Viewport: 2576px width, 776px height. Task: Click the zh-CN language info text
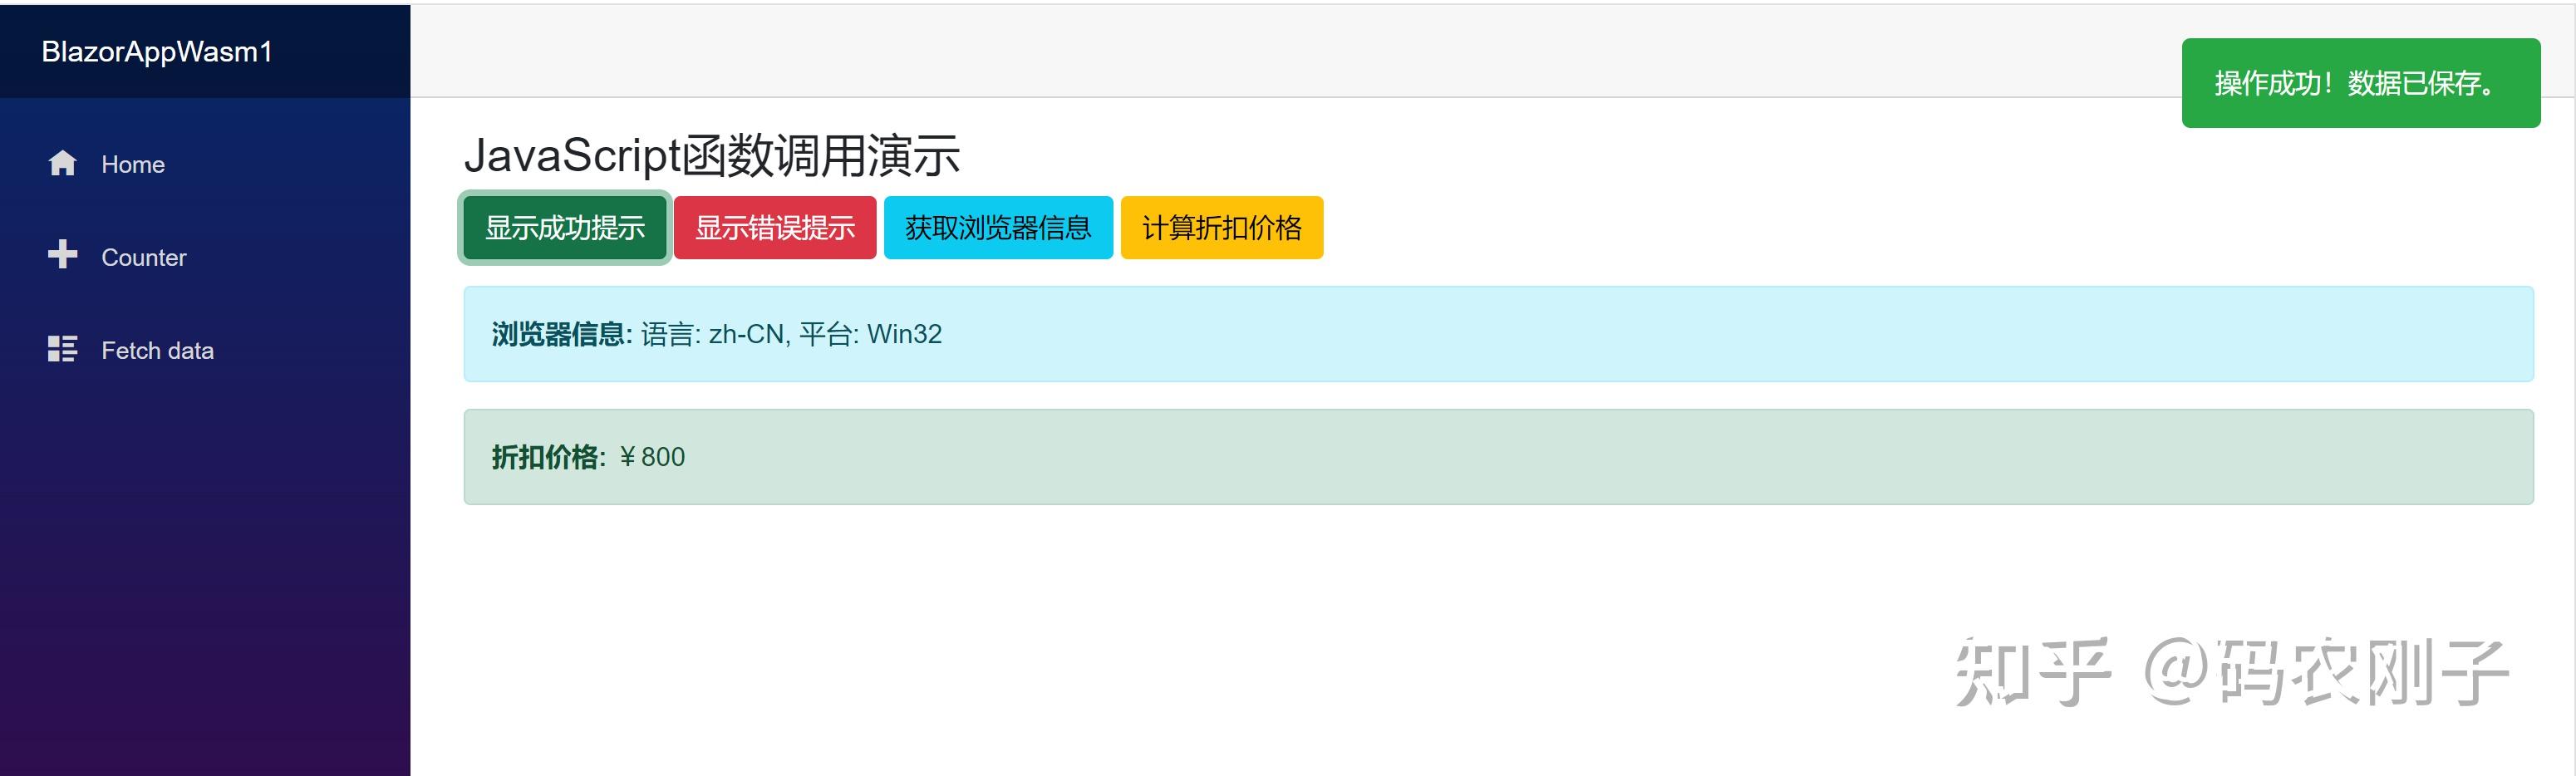point(747,334)
